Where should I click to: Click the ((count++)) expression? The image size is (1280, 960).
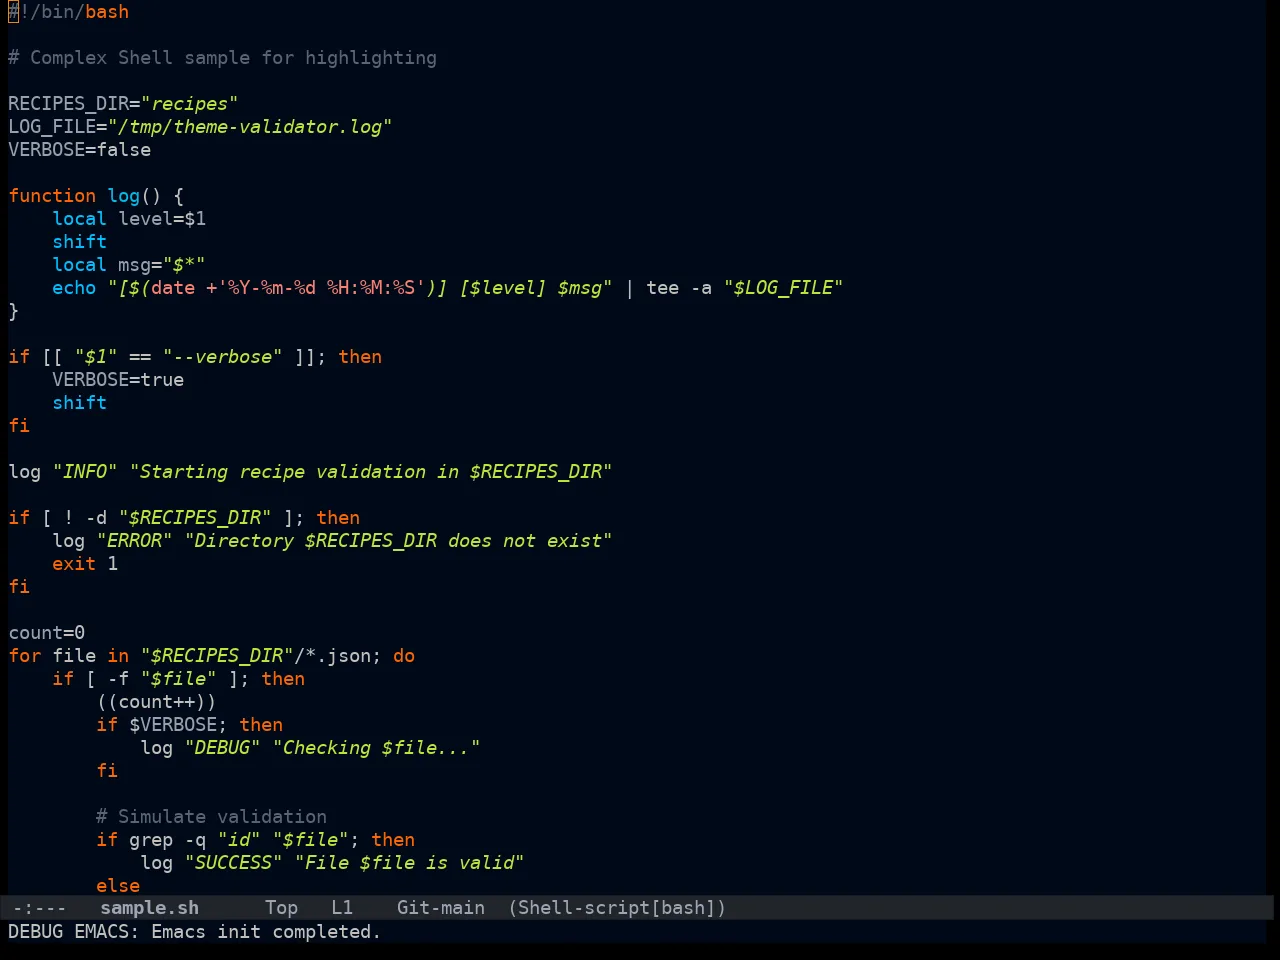[x=156, y=702]
